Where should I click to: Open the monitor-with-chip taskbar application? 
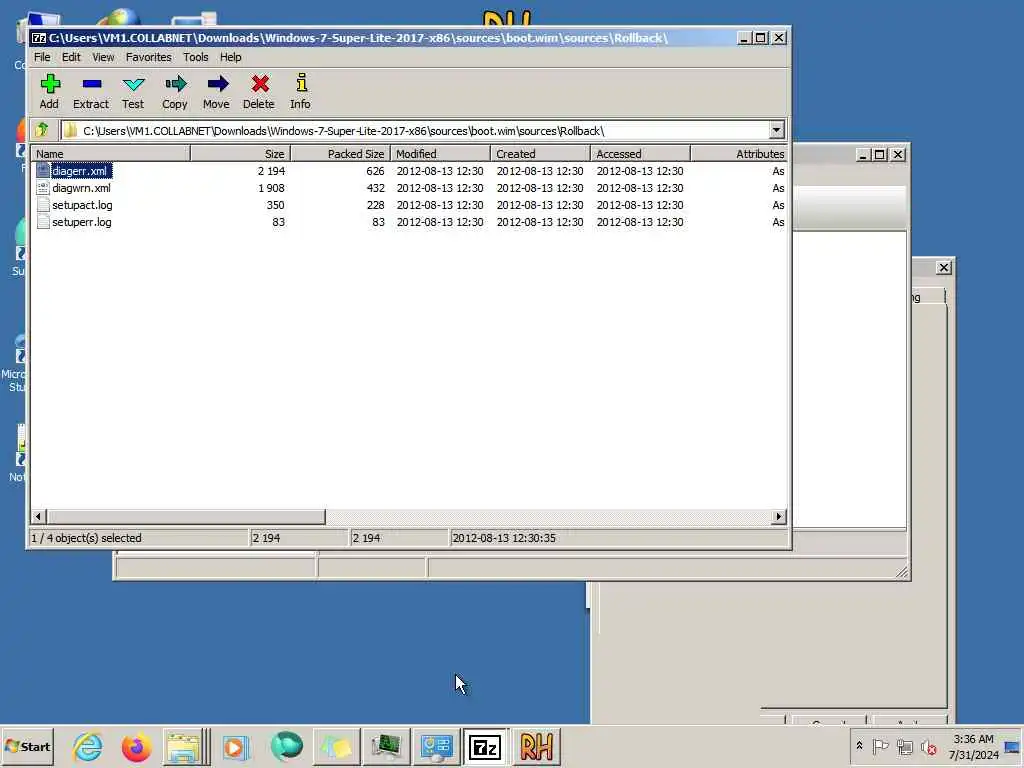pyautogui.click(x=386, y=746)
